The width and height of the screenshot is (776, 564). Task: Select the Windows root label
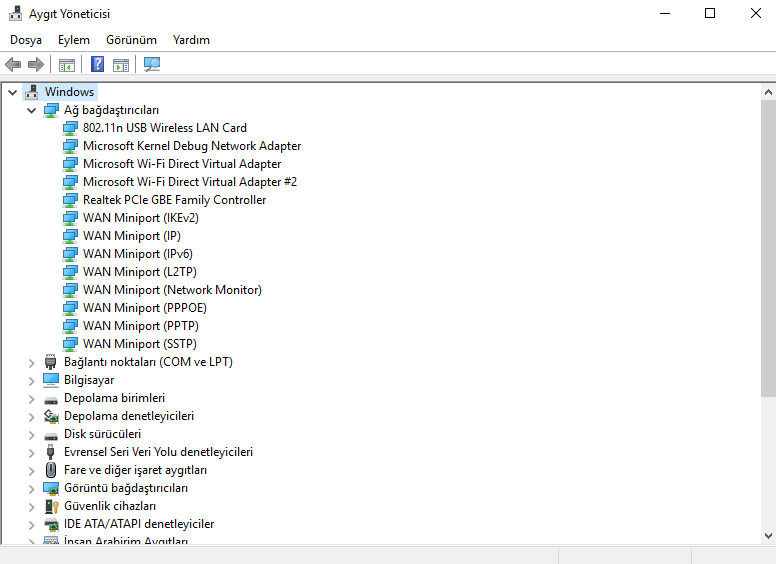pyautogui.click(x=69, y=92)
